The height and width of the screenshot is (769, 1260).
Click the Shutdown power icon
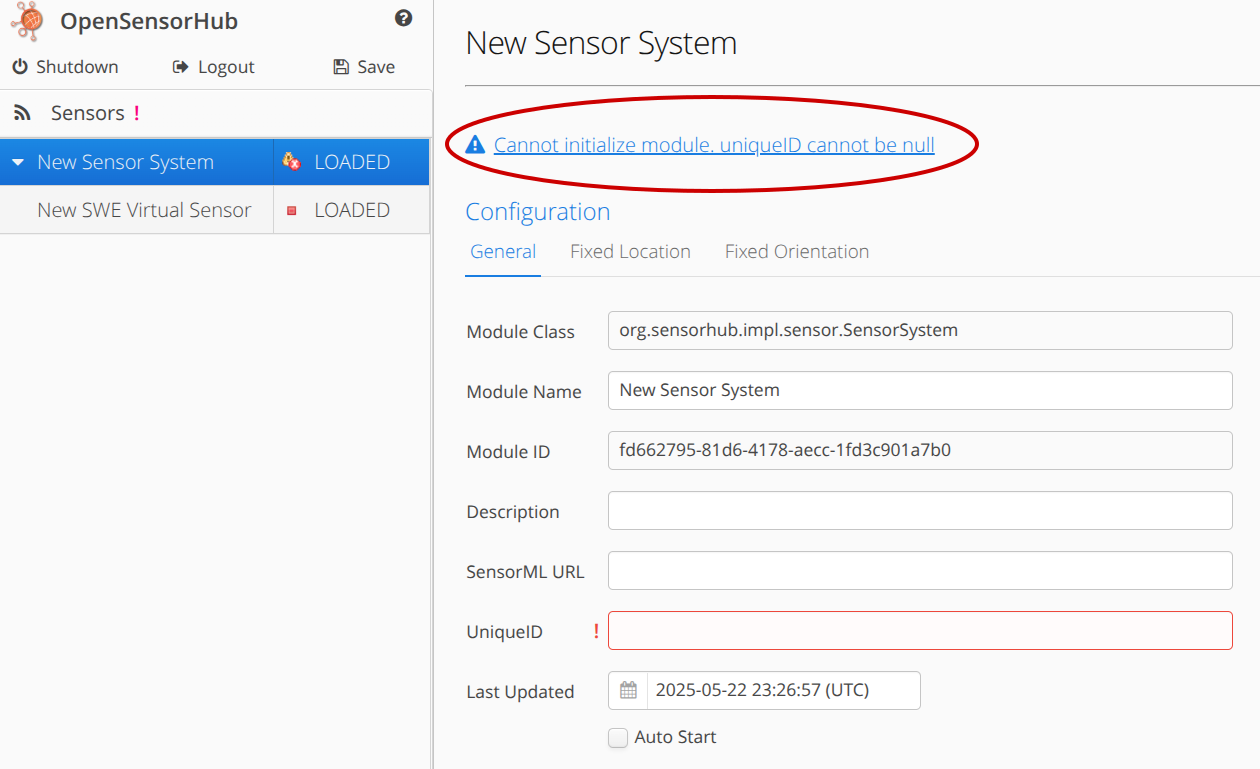(x=20, y=67)
